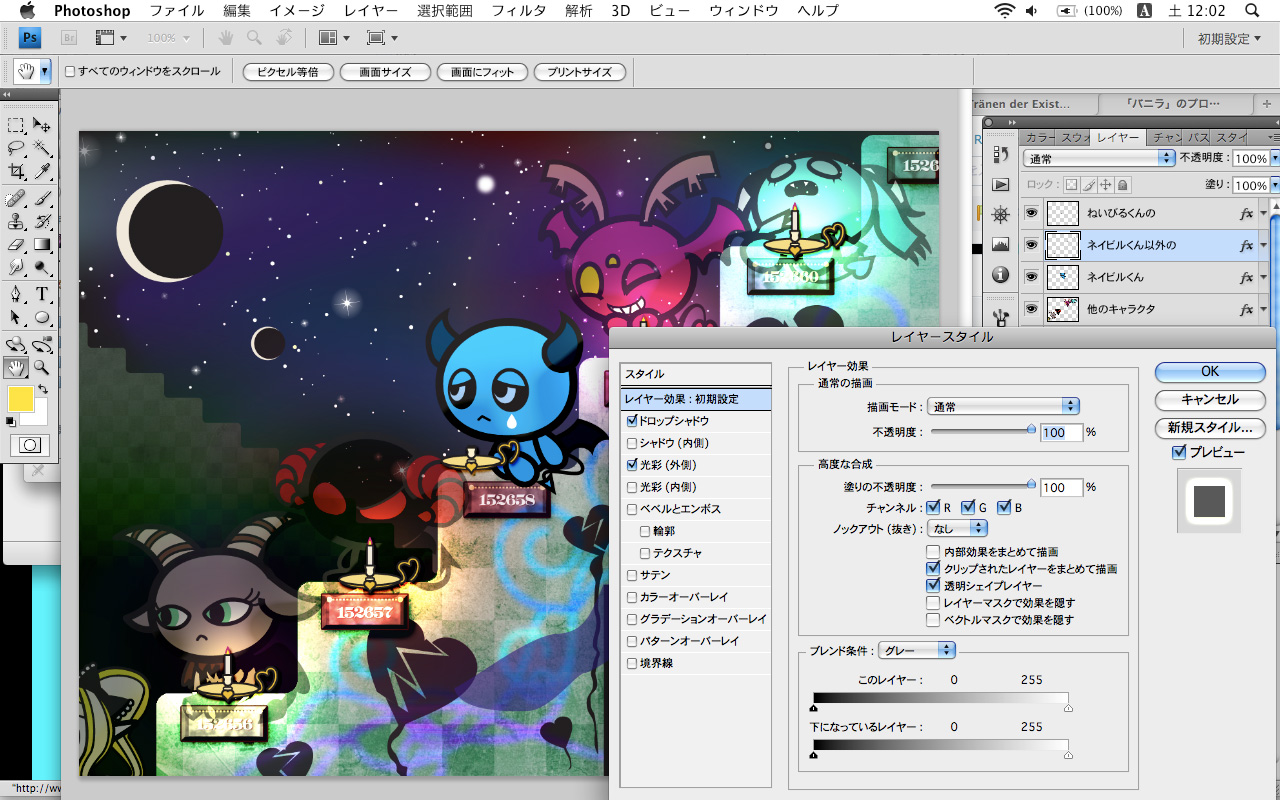Select the Healing Brush tool
This screenshot has height=800, width=1280.
(x=16, y=198)
